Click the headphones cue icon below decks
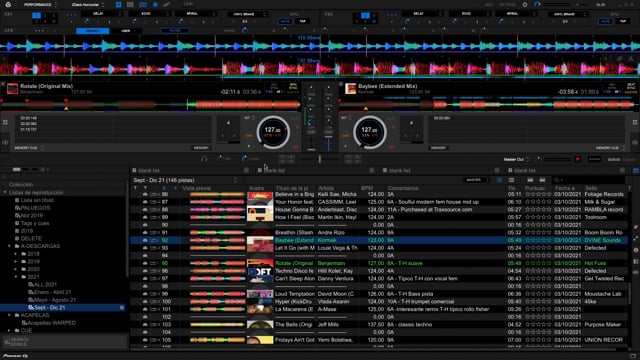The width and height of the screenshot is (640, 360). coord(204,159)
